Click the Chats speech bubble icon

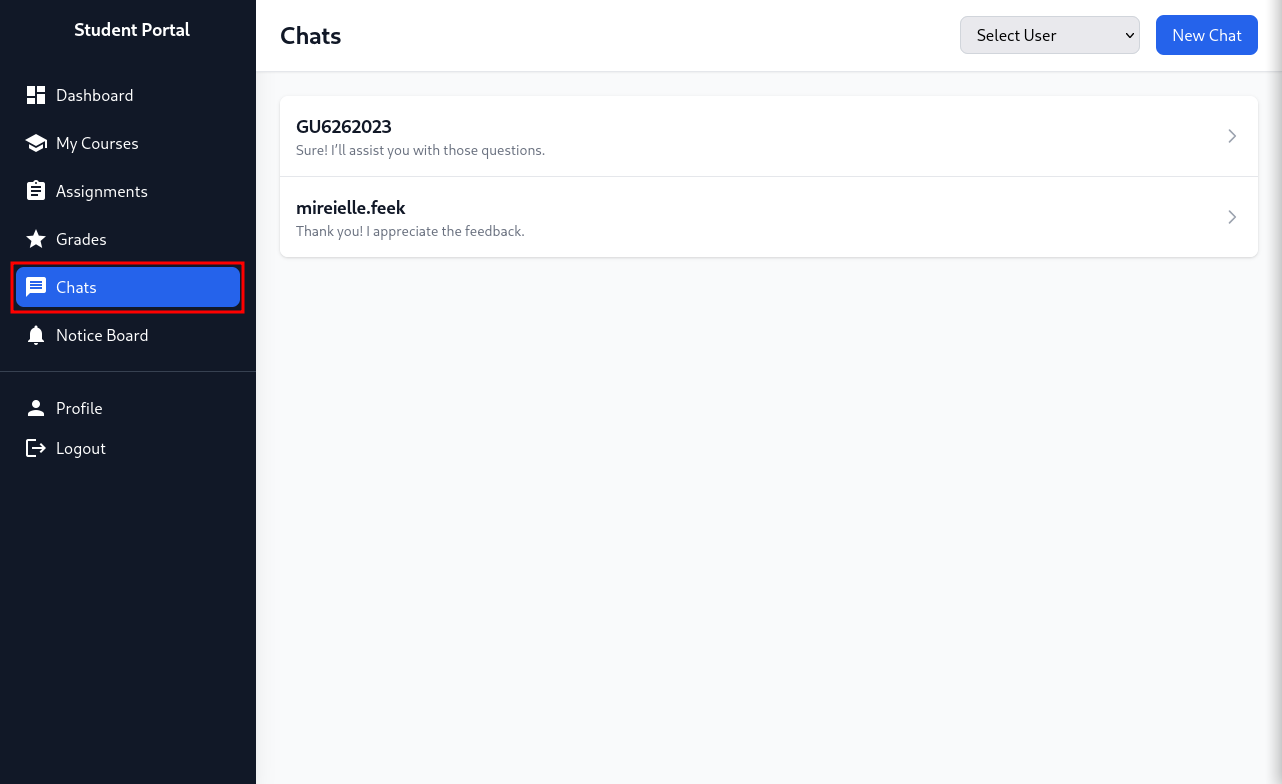pyautogui.click(x=36, y=287)
